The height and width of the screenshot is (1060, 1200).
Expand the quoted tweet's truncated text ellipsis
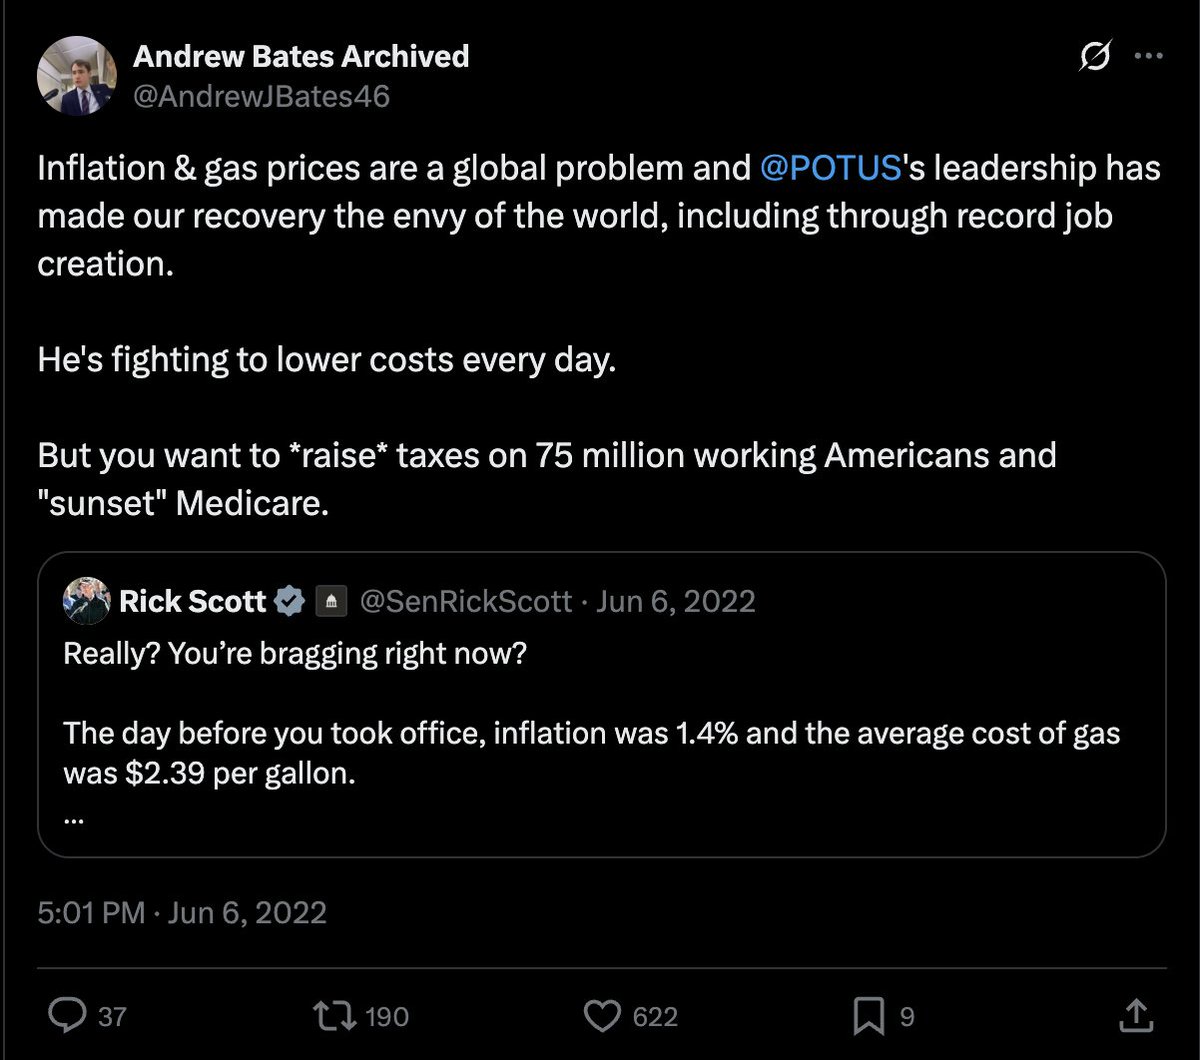[72, 818]
